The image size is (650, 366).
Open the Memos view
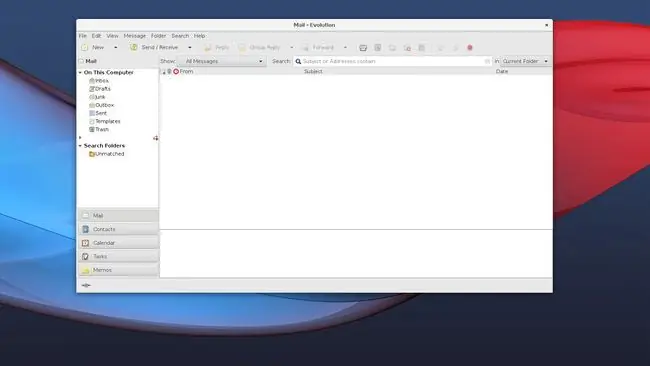[x=118, y=270]
